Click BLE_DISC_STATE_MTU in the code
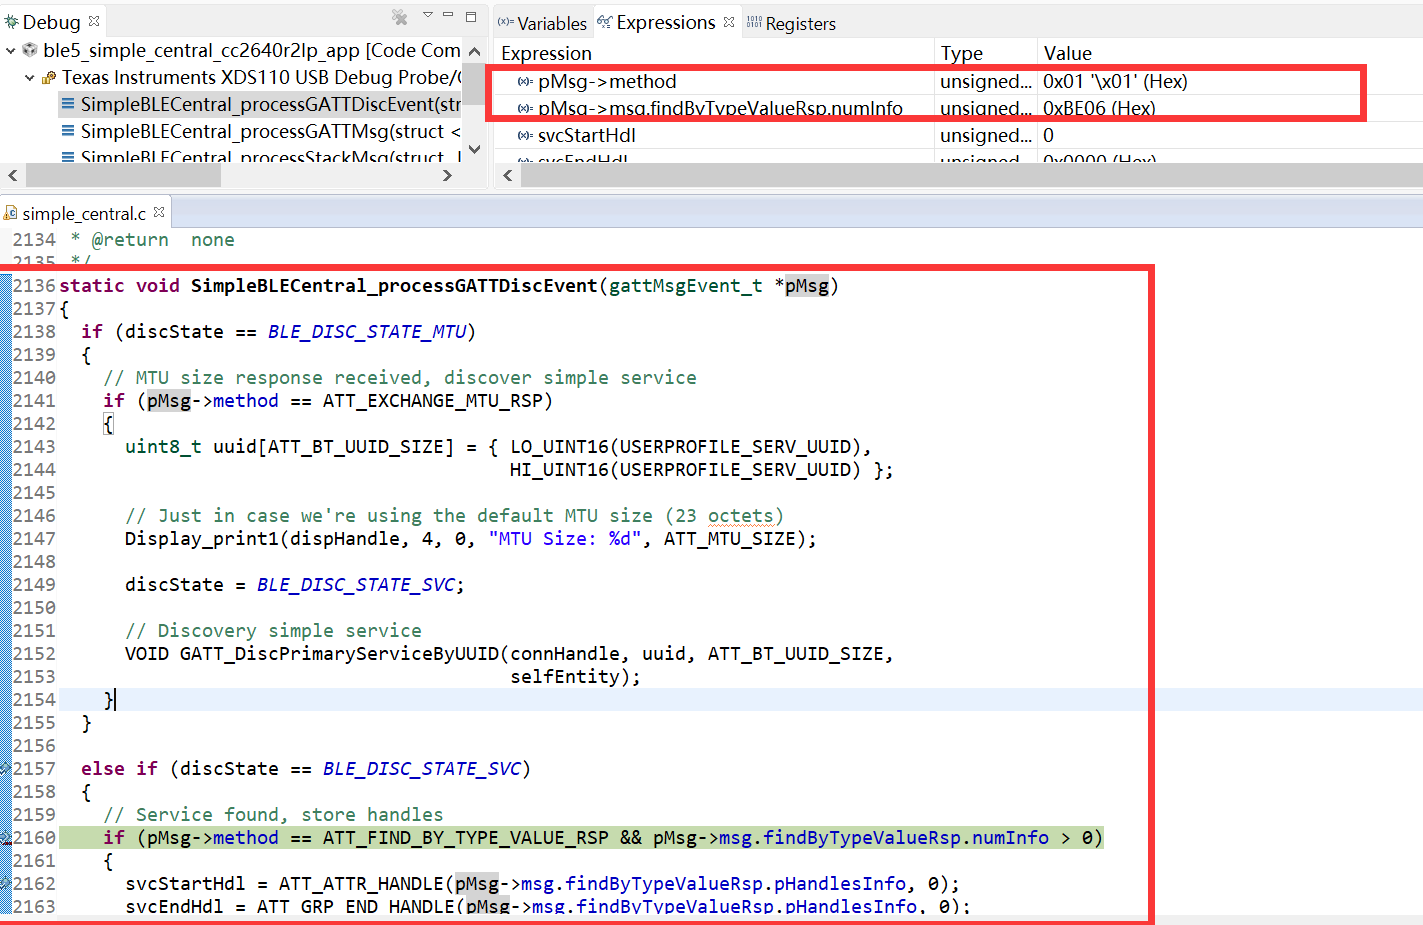Image resolution: width=1423 pixels, height=925 pixels. [x=366, y=331]
